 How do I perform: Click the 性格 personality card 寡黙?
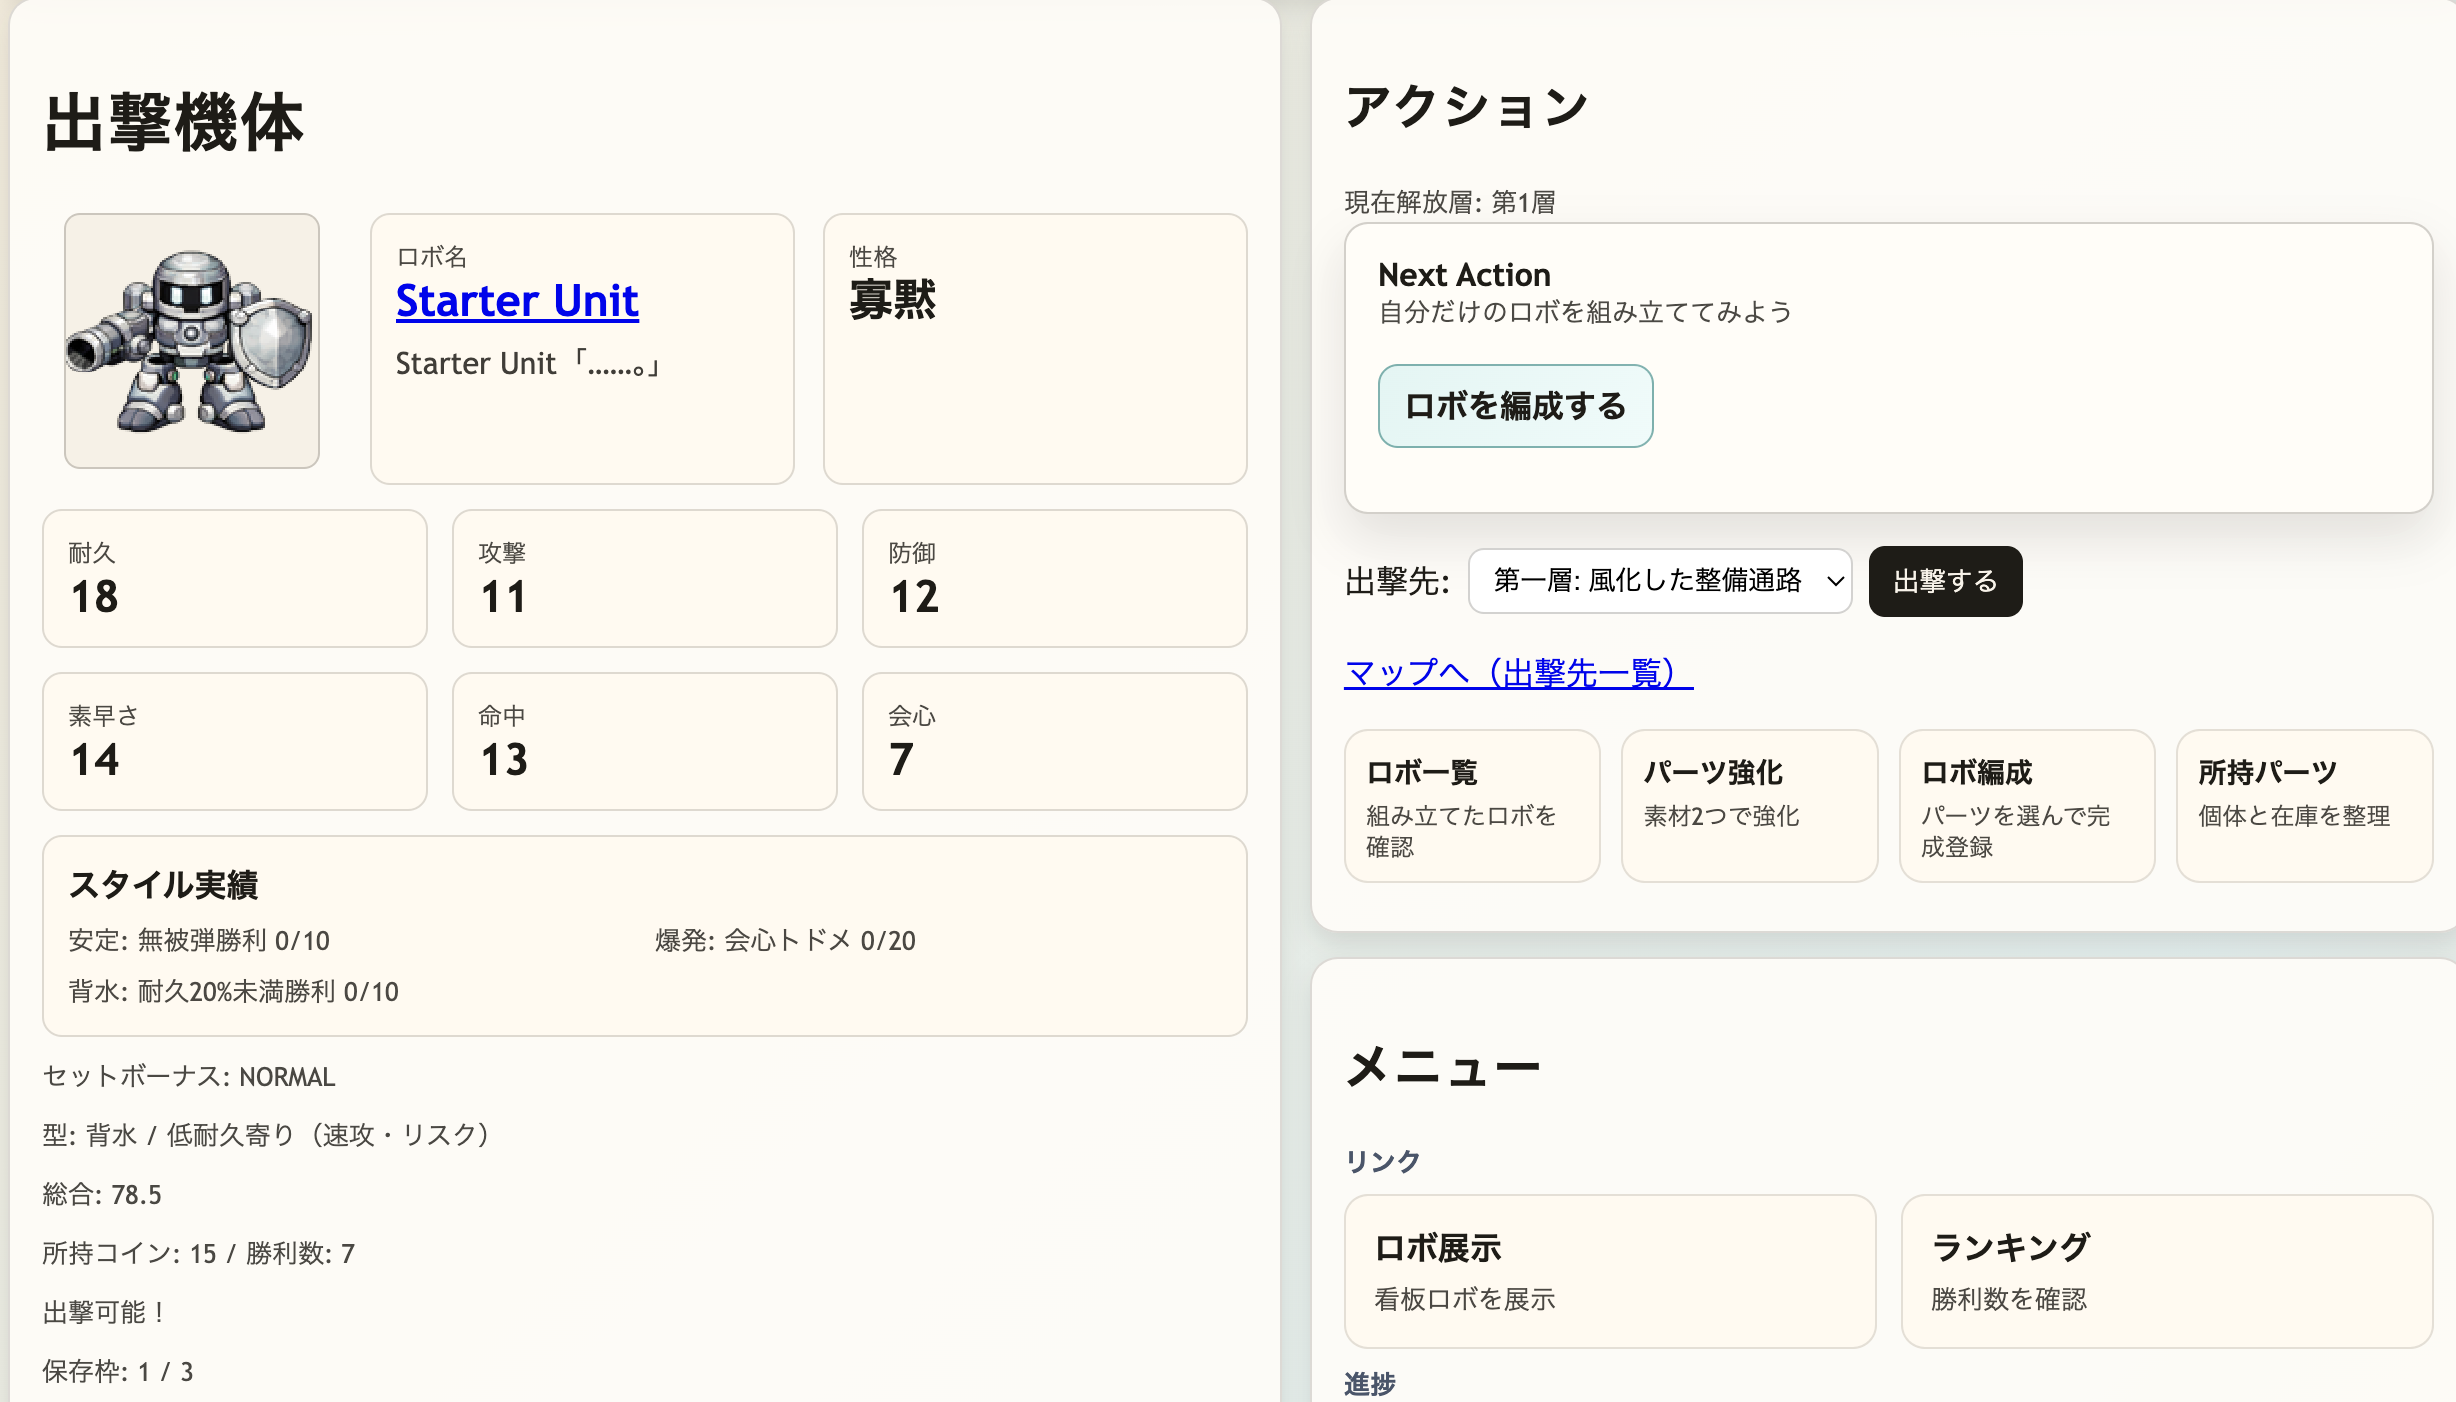[1034, 349]
